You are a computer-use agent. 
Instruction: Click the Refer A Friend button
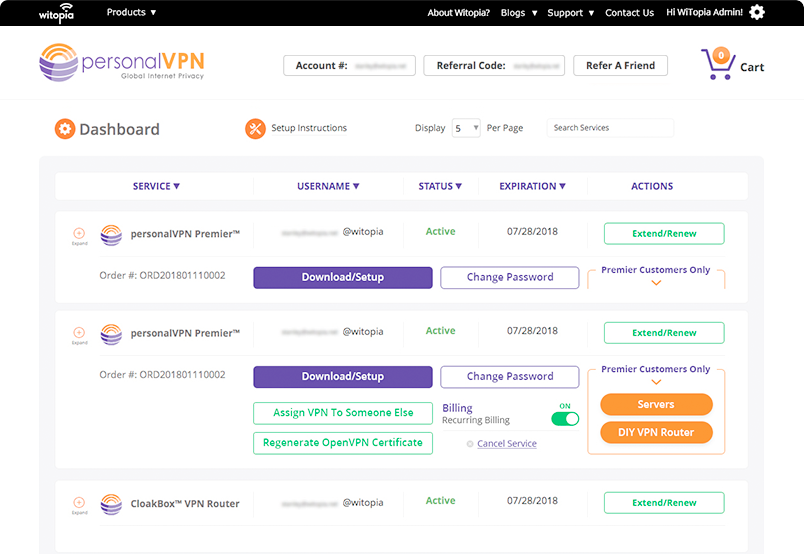[620, 66]
